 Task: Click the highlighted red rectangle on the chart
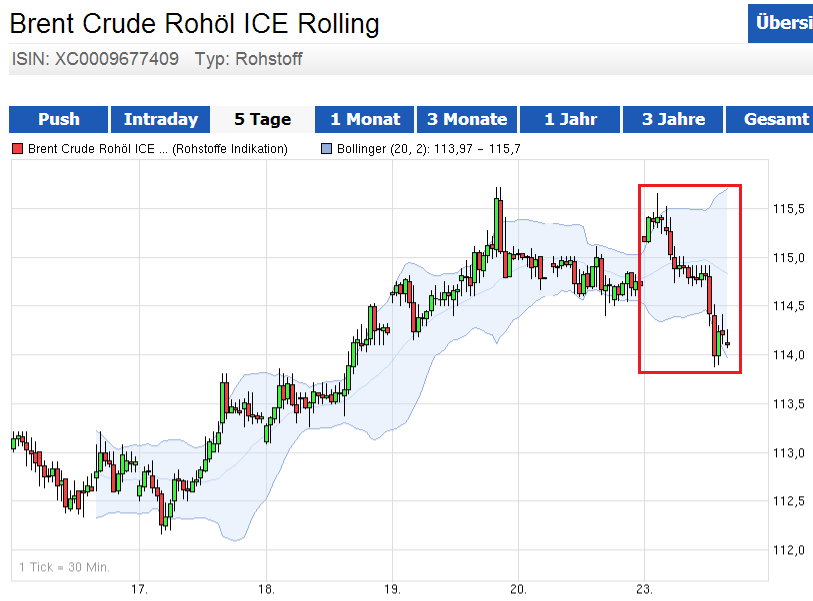(x=690, y=280)
